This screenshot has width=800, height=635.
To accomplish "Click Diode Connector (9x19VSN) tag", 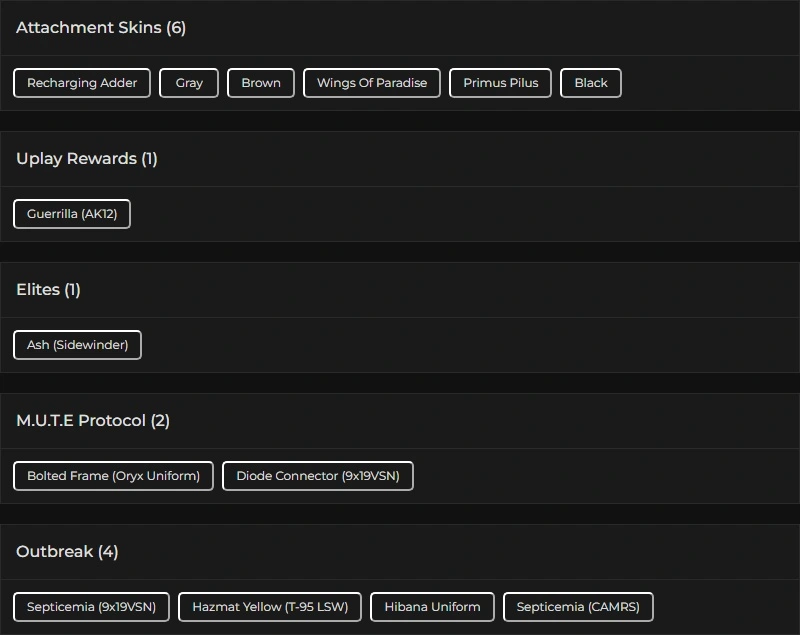I will pyautogui.click(x=318, y=476).
